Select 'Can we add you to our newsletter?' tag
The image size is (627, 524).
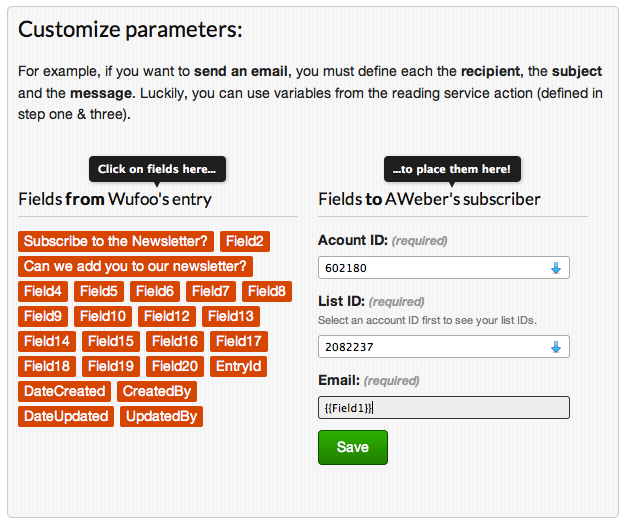(135, 266)
